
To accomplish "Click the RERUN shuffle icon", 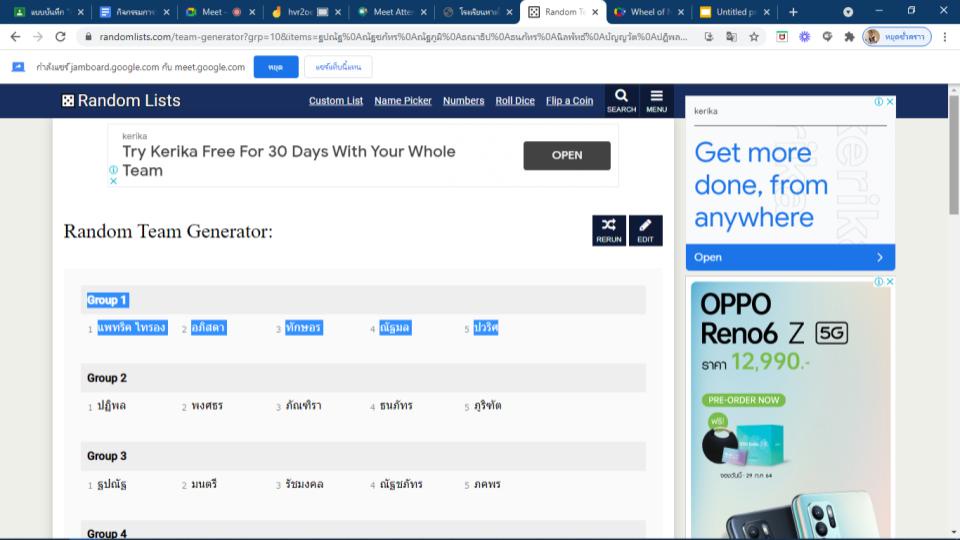I will click(608, 230).
